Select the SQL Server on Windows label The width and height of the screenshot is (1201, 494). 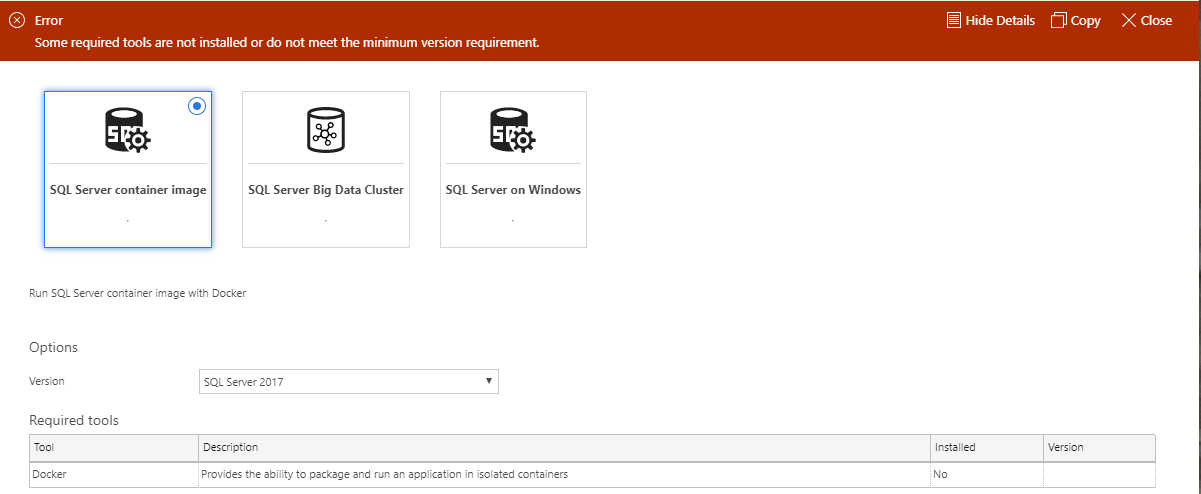[513, 190]
